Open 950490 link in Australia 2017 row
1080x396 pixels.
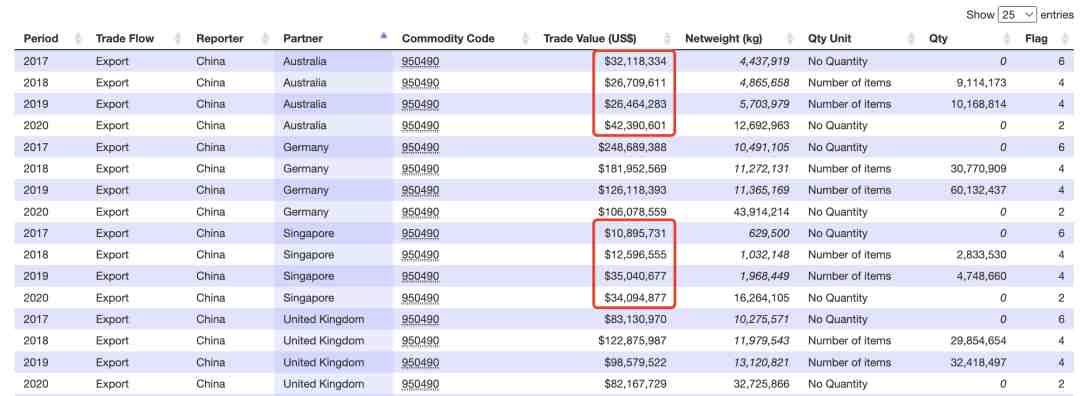[x=420, y=61]
